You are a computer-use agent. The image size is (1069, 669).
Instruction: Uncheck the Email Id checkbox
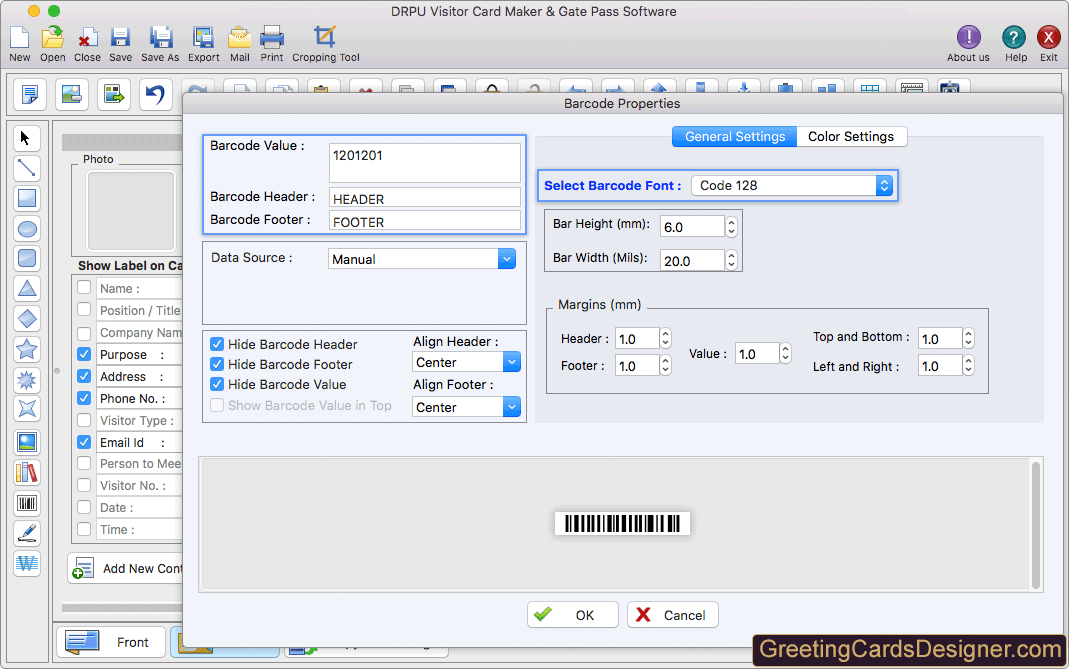84,442
